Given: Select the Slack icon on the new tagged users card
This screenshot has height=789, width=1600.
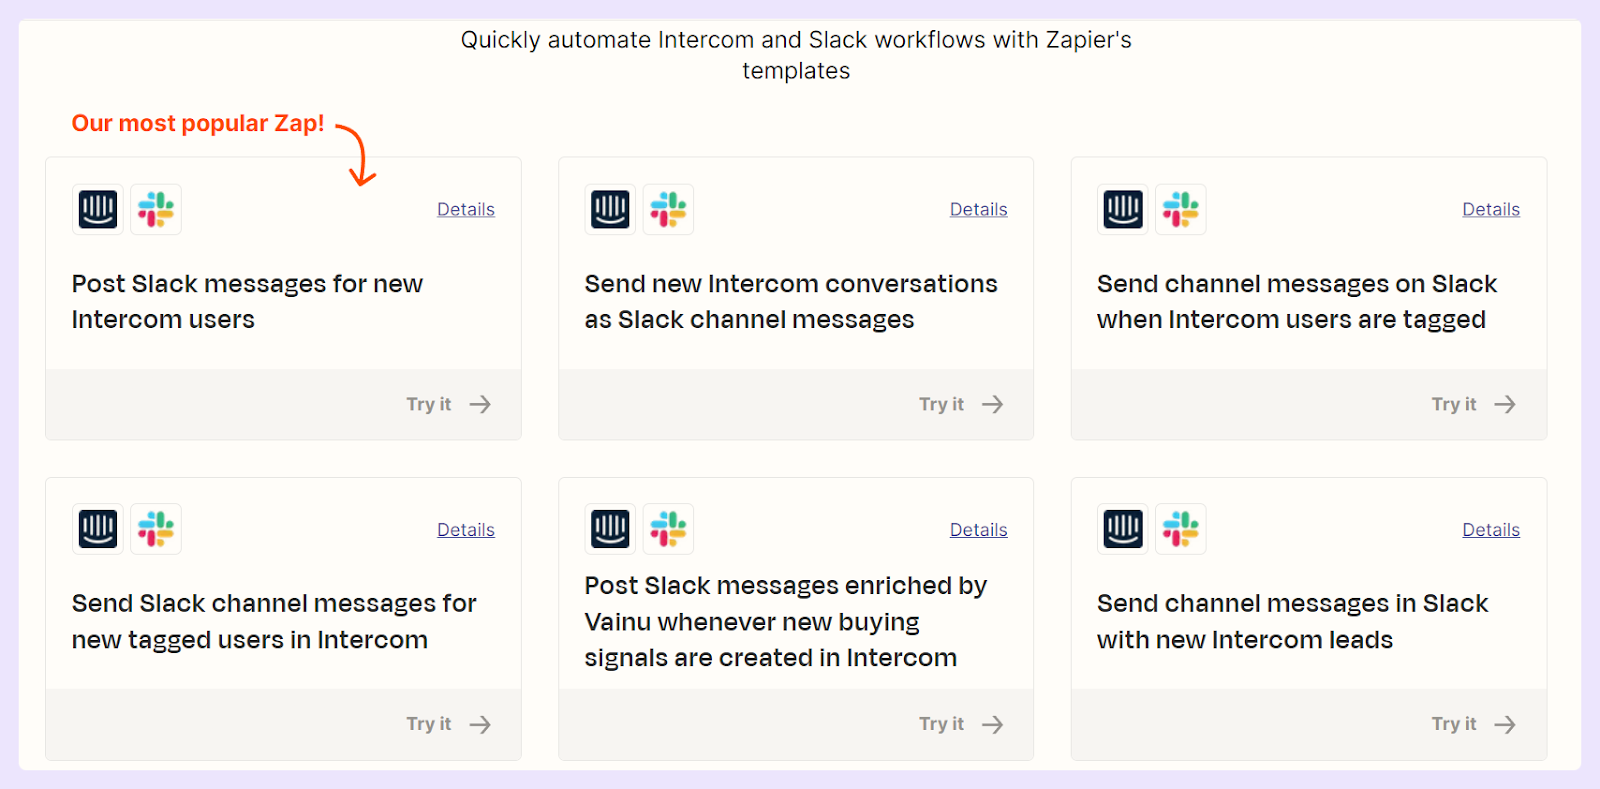Looking at the screenshot, I should click(x=155, y=529).
